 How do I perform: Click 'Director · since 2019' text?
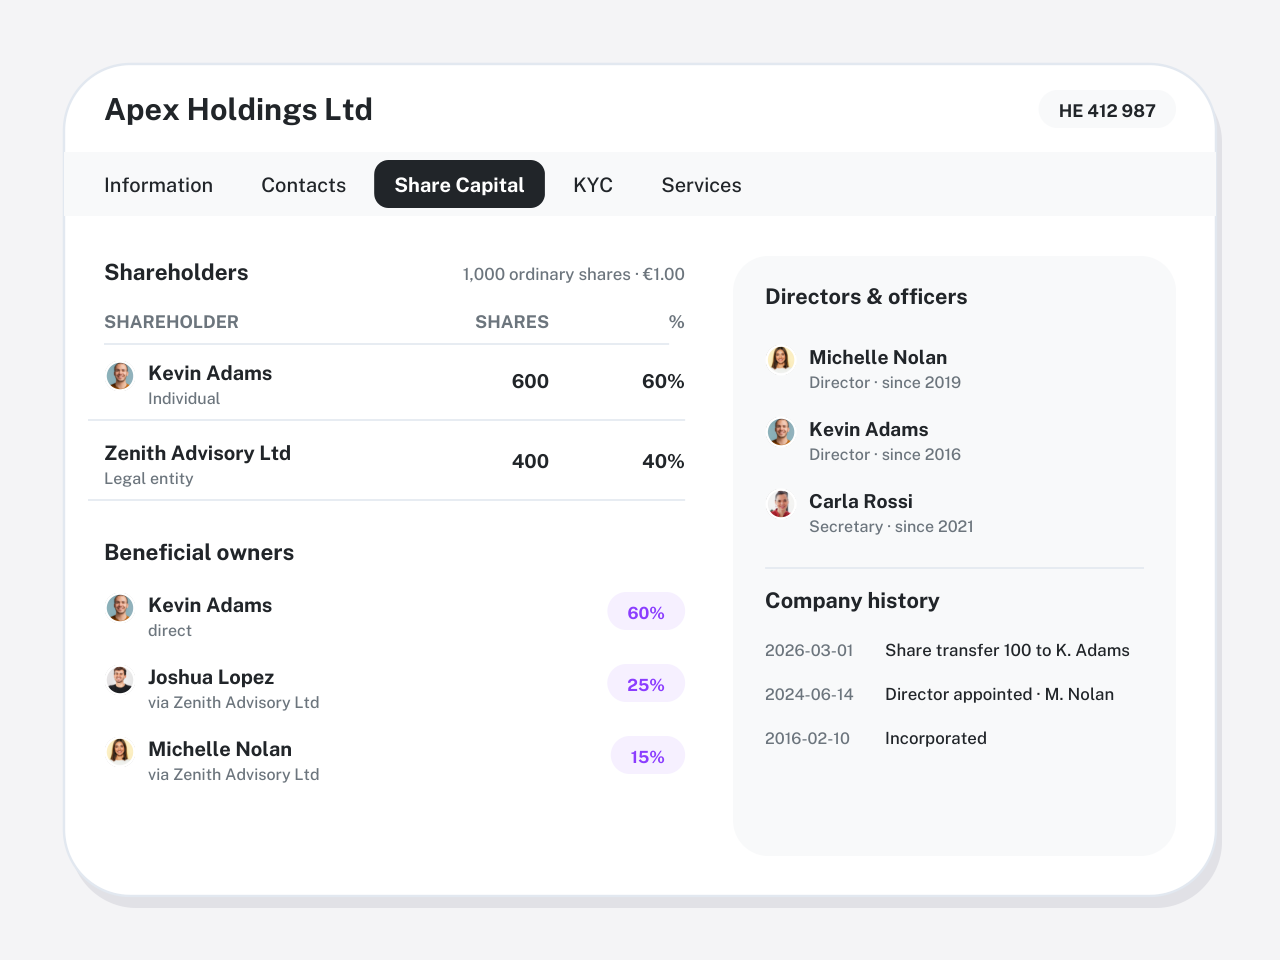(885, 382)
